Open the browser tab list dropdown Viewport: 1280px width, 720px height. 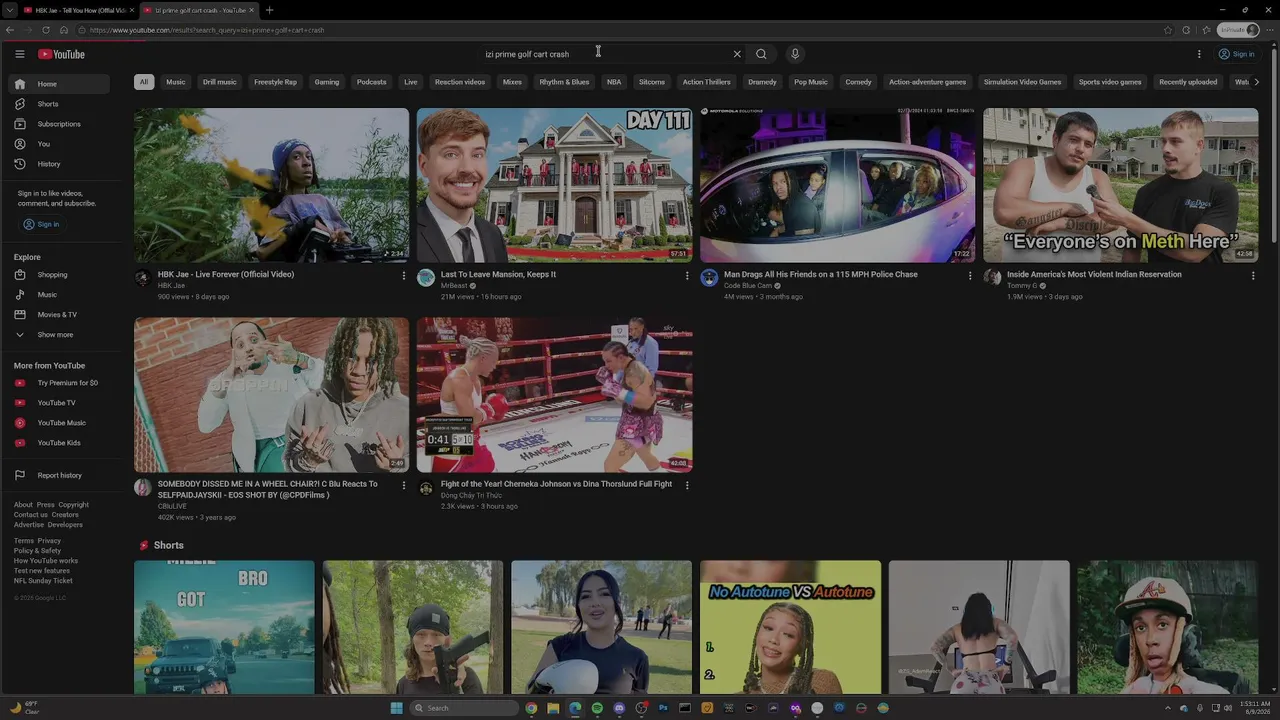click(11, 10)
